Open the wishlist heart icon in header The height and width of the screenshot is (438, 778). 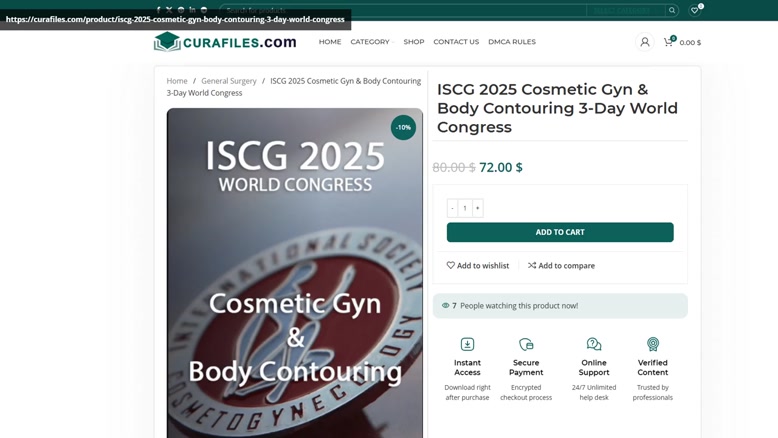tap(695, 10)
